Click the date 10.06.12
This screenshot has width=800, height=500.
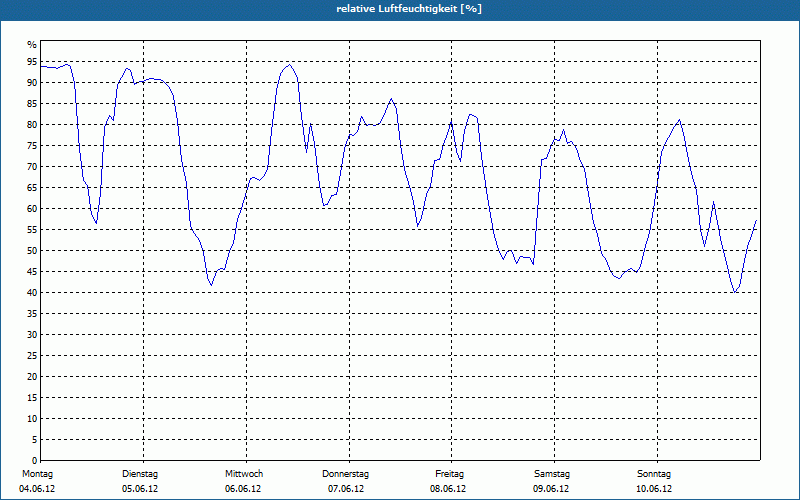654,489
